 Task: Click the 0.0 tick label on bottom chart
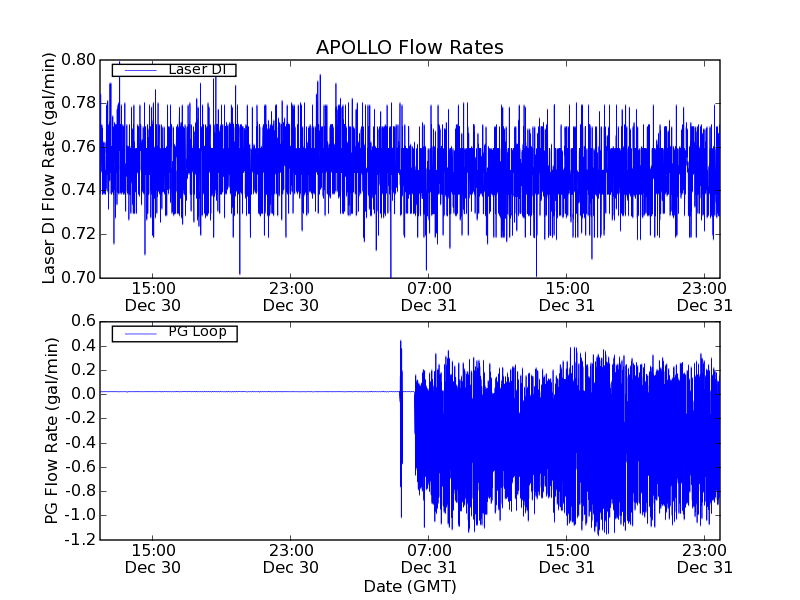coord(83,394)
